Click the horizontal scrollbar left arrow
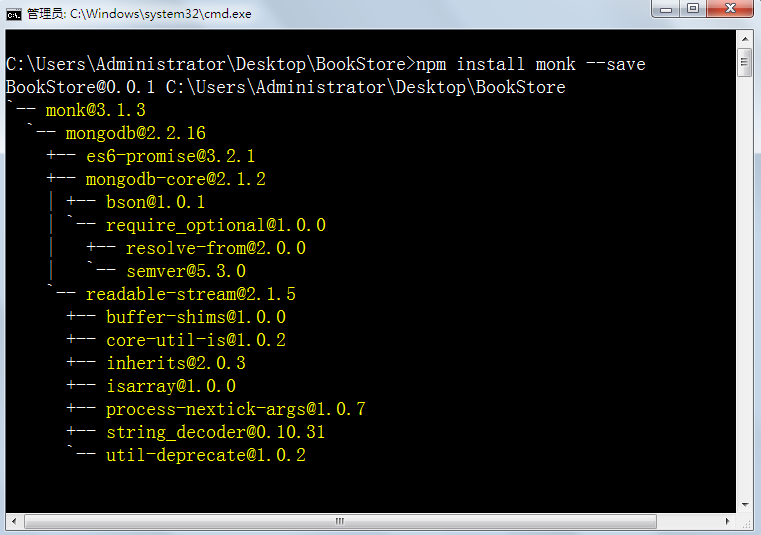The height and width of the screenshot is (535, 761). [14, 521]
